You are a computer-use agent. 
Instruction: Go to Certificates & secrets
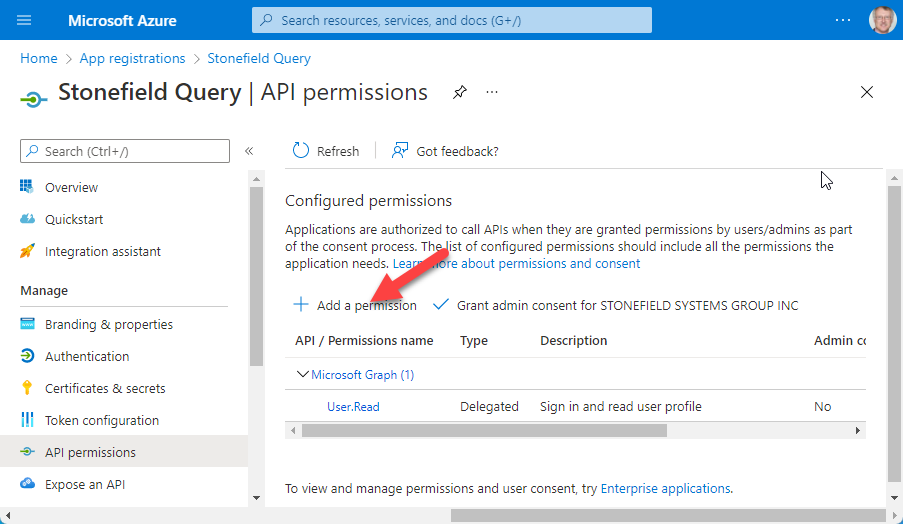[x=105, y=388]
